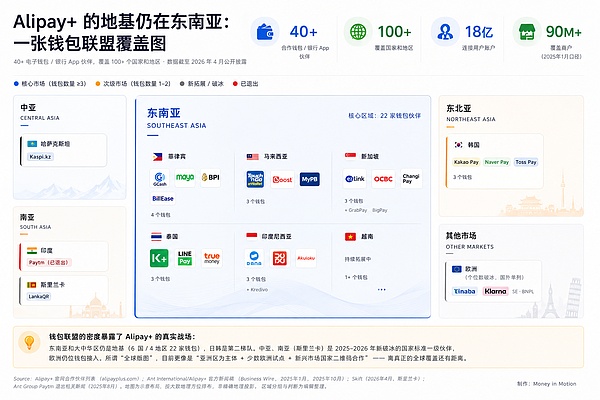Screen dimensions: 600x400
Task: Click the LINE Pay logo
Action: pyautogui.click(x=185, y=258)
